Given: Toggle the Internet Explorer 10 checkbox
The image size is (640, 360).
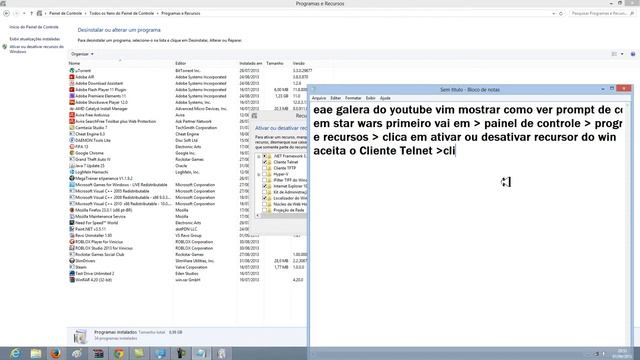Looking at the screenshot, I should click(264, 186).
